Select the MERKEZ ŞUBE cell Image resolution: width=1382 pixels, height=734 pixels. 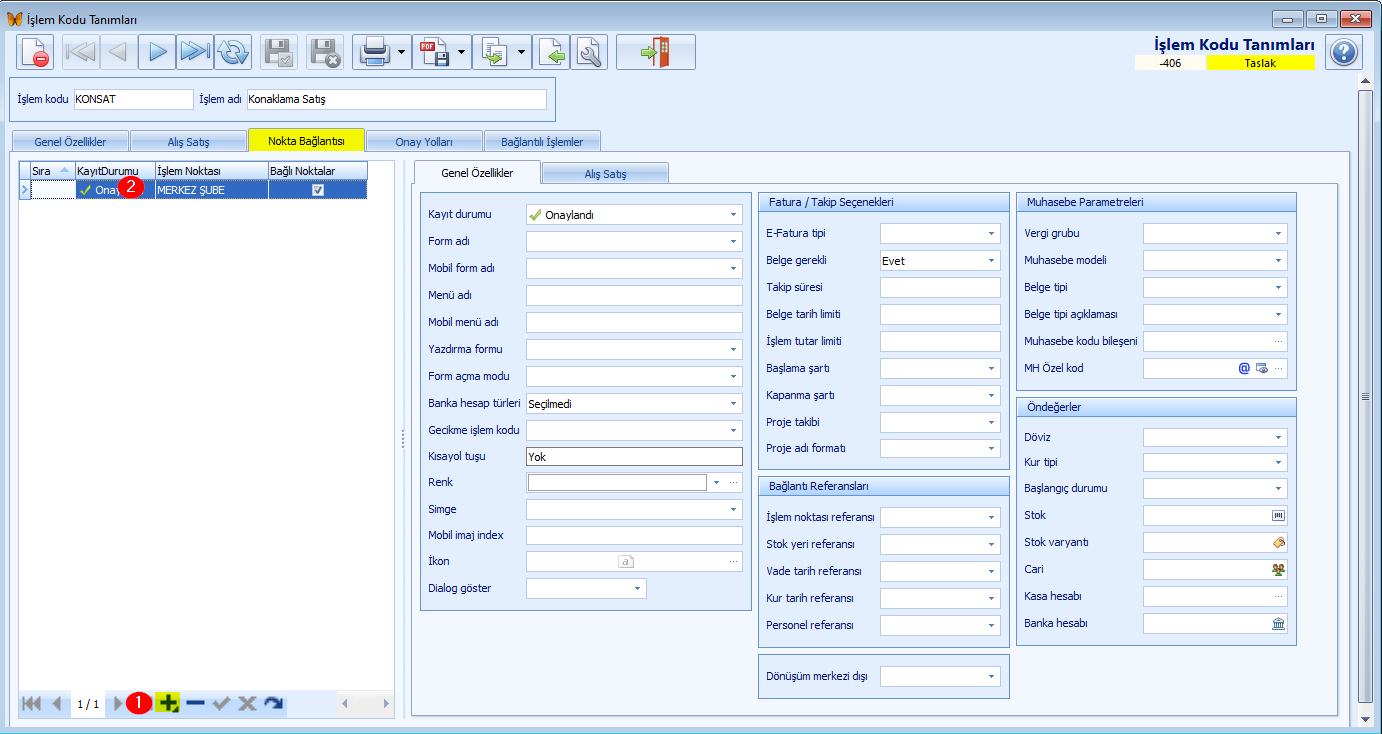(x=211, y=190)
